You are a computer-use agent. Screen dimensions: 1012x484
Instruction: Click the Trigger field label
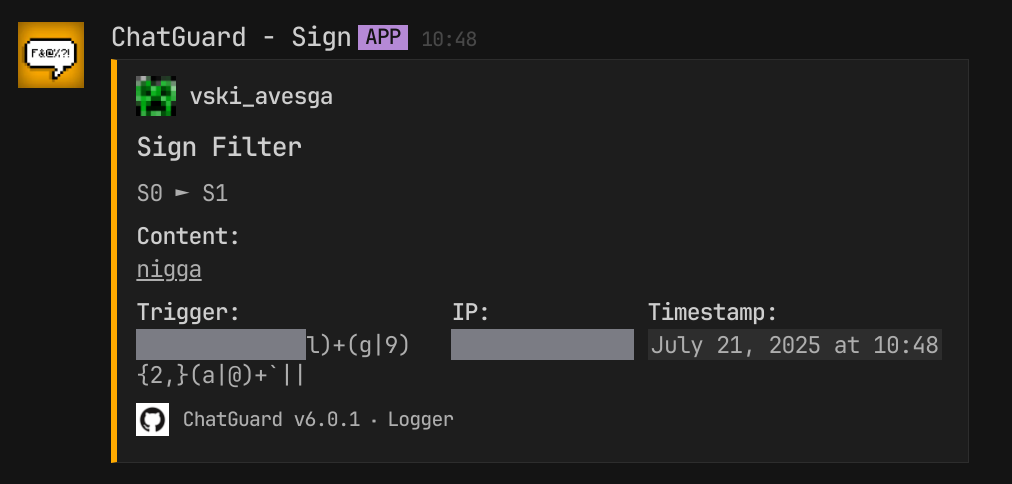tap(188, 312)
